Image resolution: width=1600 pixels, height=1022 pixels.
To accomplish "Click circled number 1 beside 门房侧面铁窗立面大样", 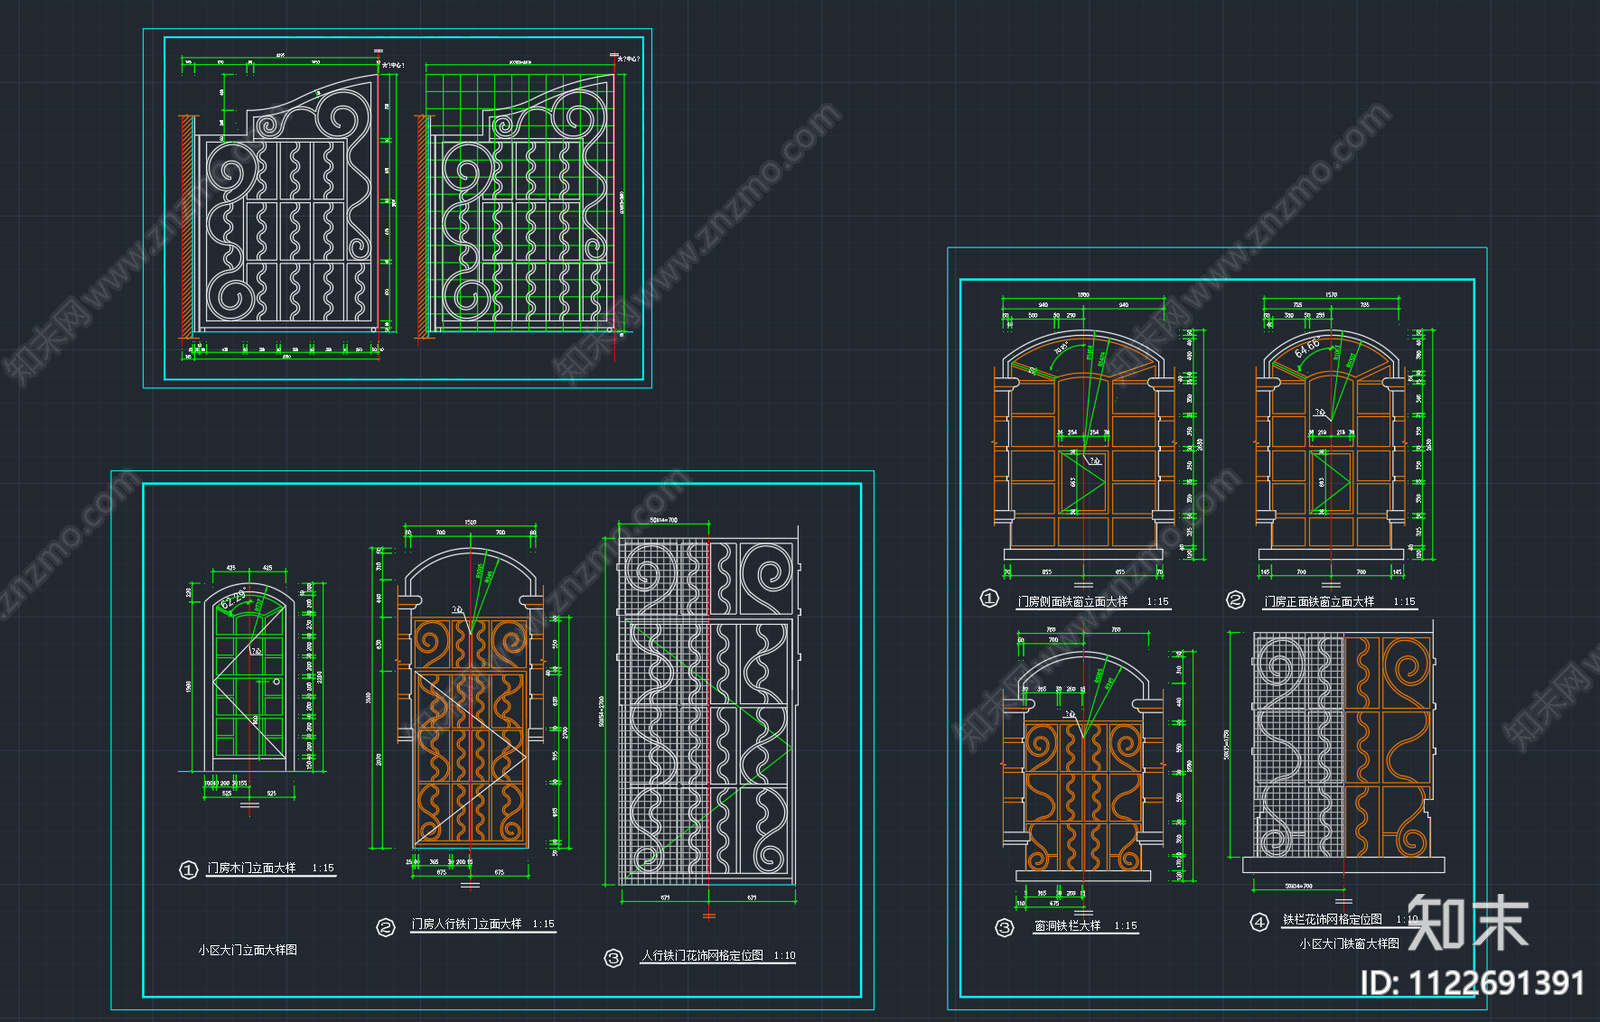I will pos(989,598).
